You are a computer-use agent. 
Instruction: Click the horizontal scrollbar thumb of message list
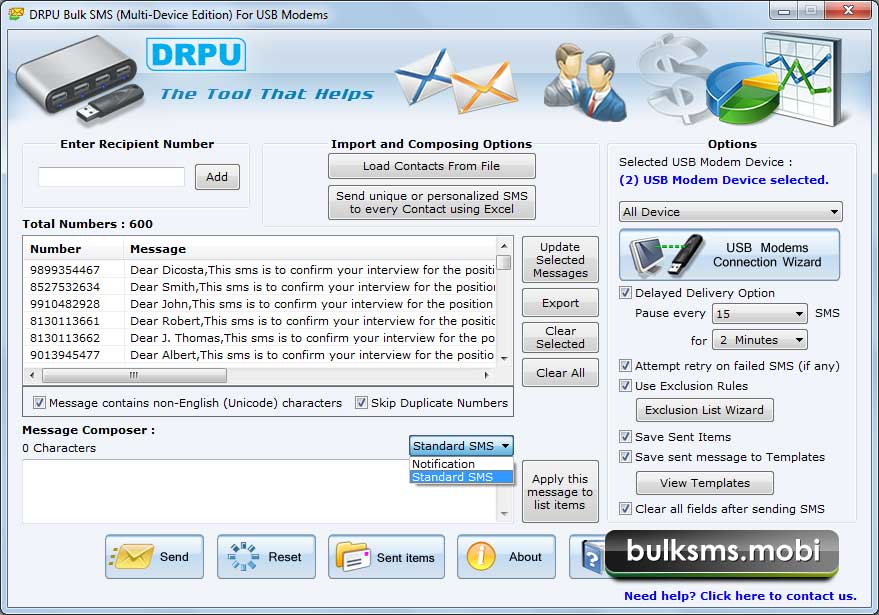click(135, 375)
